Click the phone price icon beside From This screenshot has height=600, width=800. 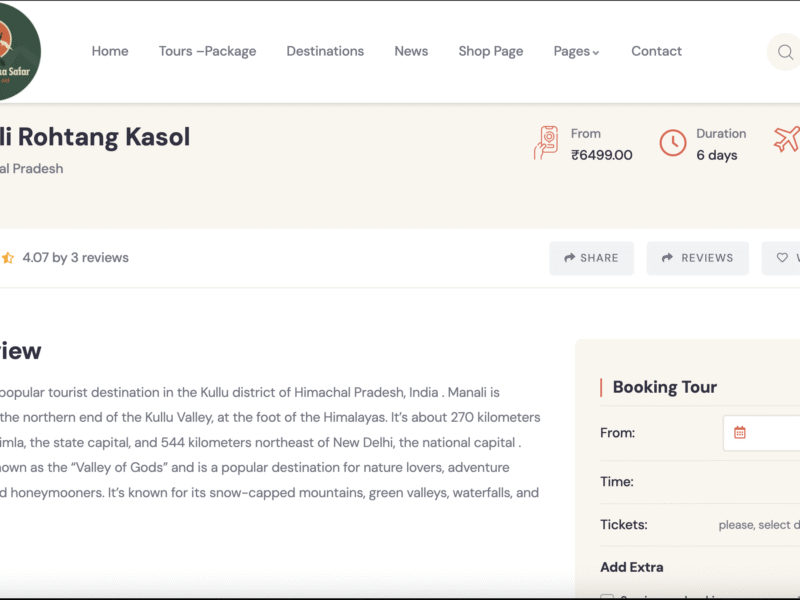(546, 143)
